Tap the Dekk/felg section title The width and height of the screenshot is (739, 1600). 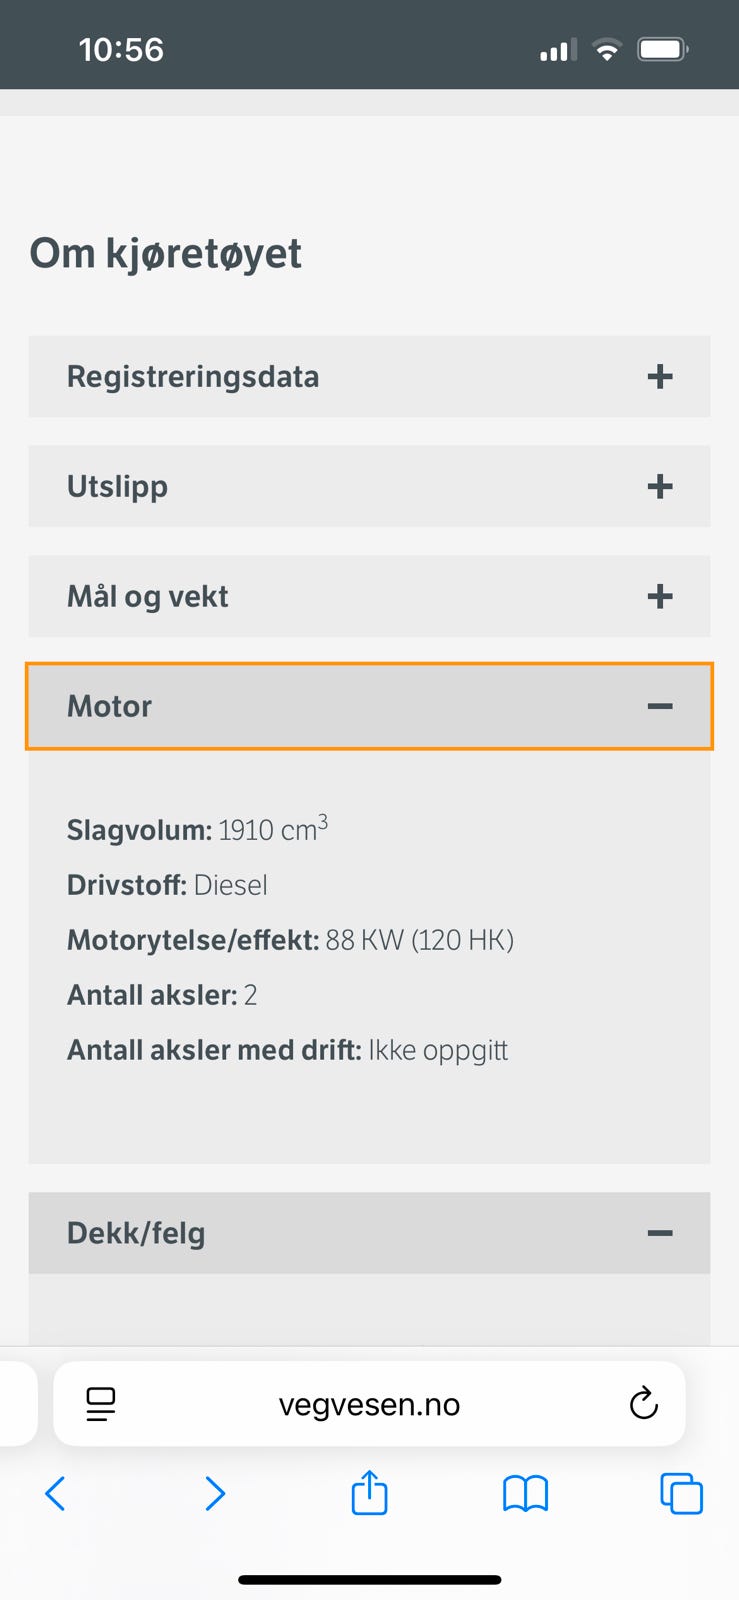(136, 1233)
